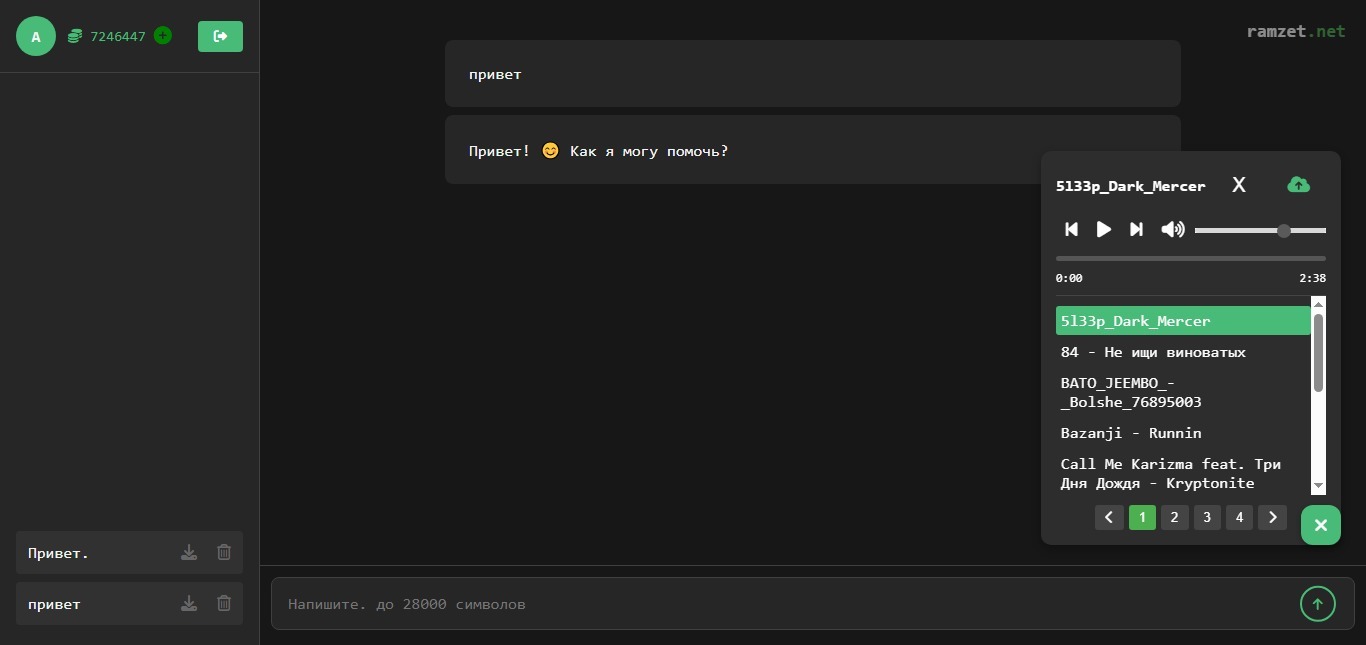
Task: Advance to the next playlist page with the chevron
Action: pos(1272,517)
